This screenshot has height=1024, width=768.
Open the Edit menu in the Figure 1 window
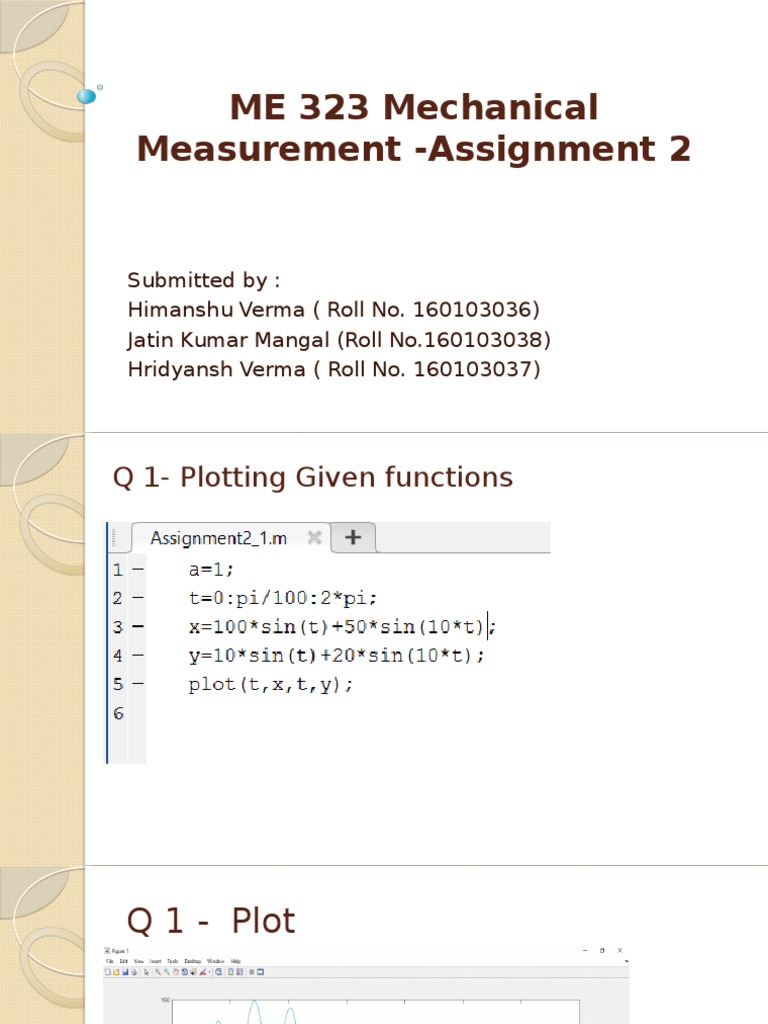tap(123, 961)
